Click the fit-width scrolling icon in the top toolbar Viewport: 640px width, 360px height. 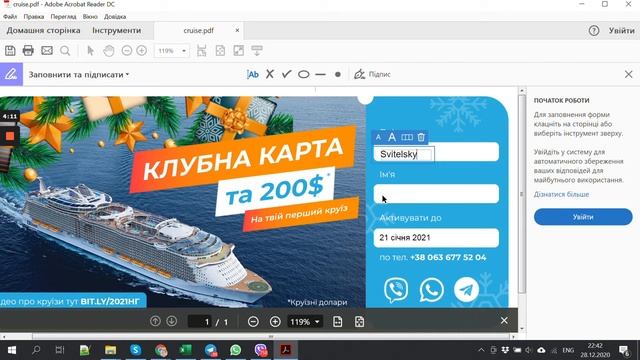pos(202,51)
